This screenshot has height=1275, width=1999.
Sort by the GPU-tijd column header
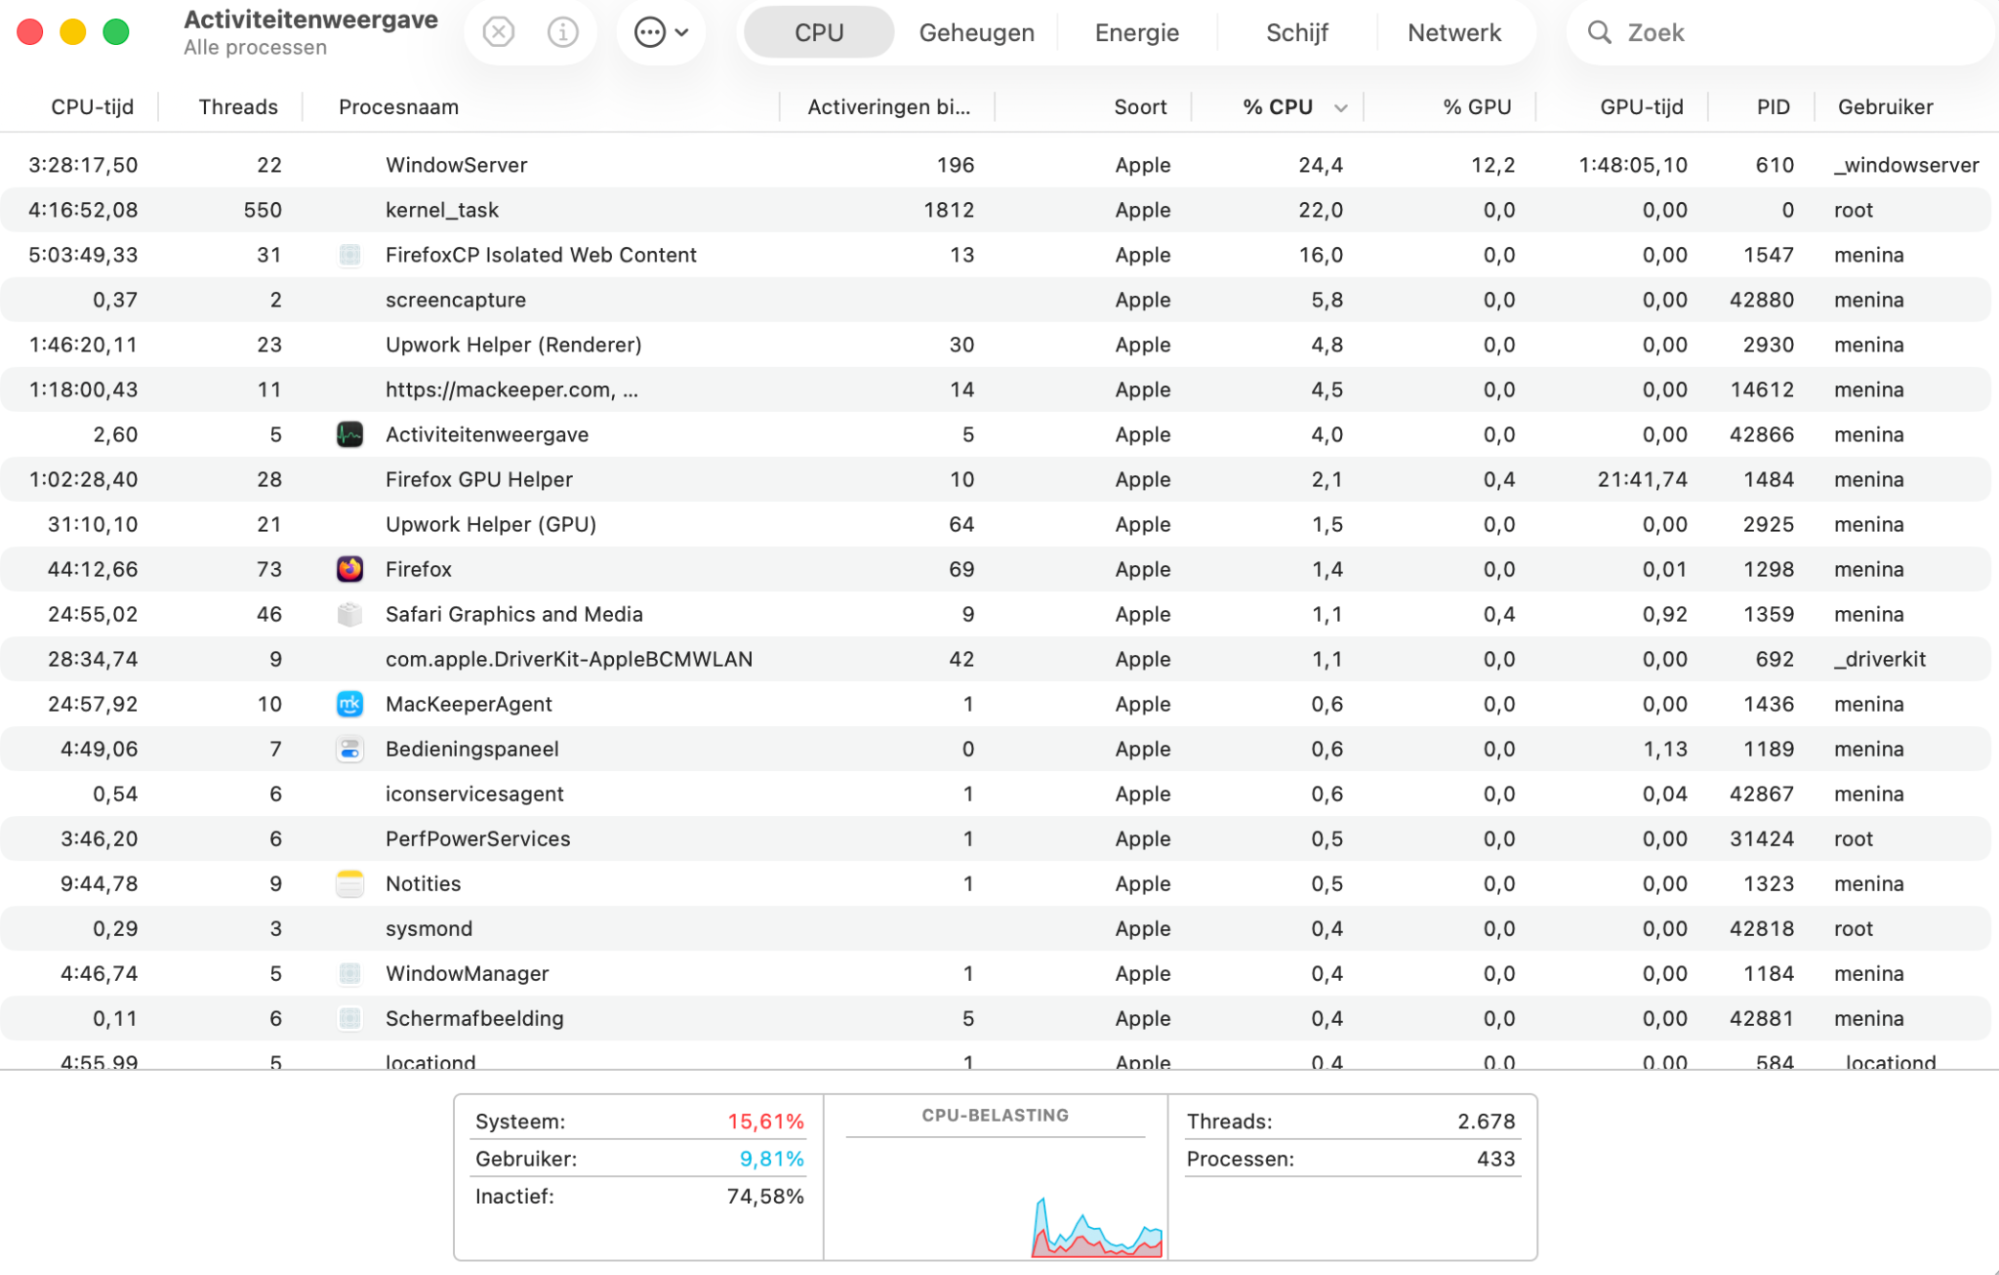1641,107
